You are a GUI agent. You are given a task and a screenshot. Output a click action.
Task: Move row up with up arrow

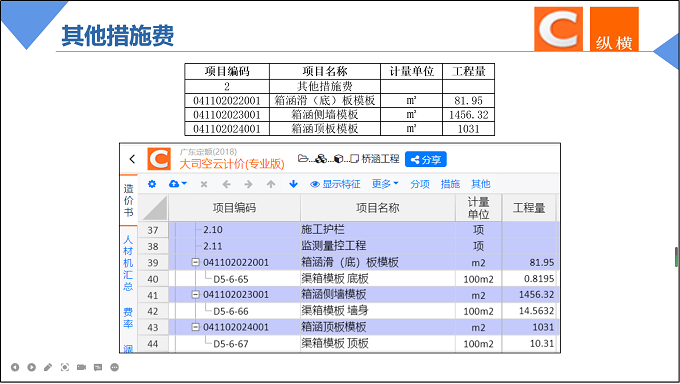pyautogui.click(x=271, y=184)
